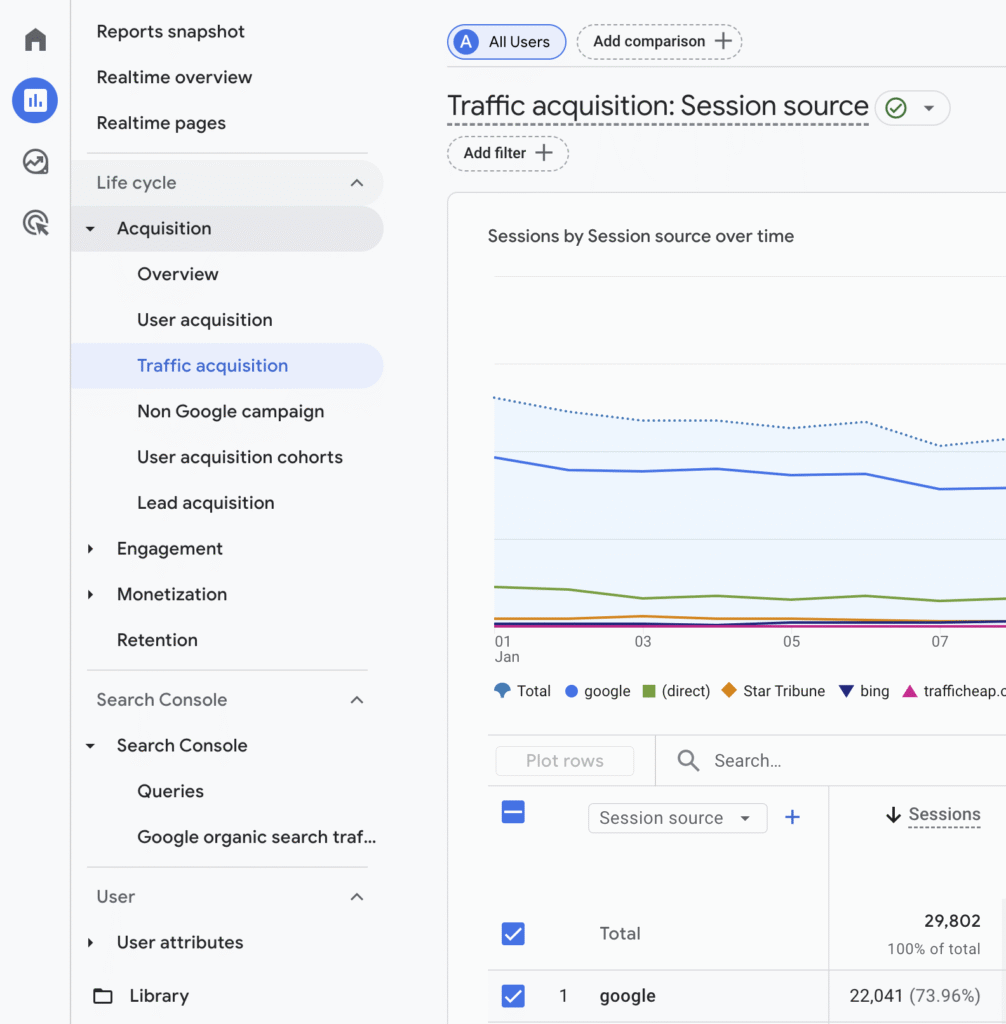This screenshot has height=1024, width=1006.
Task: Open the Home icon in left rail
Action: 35,40
